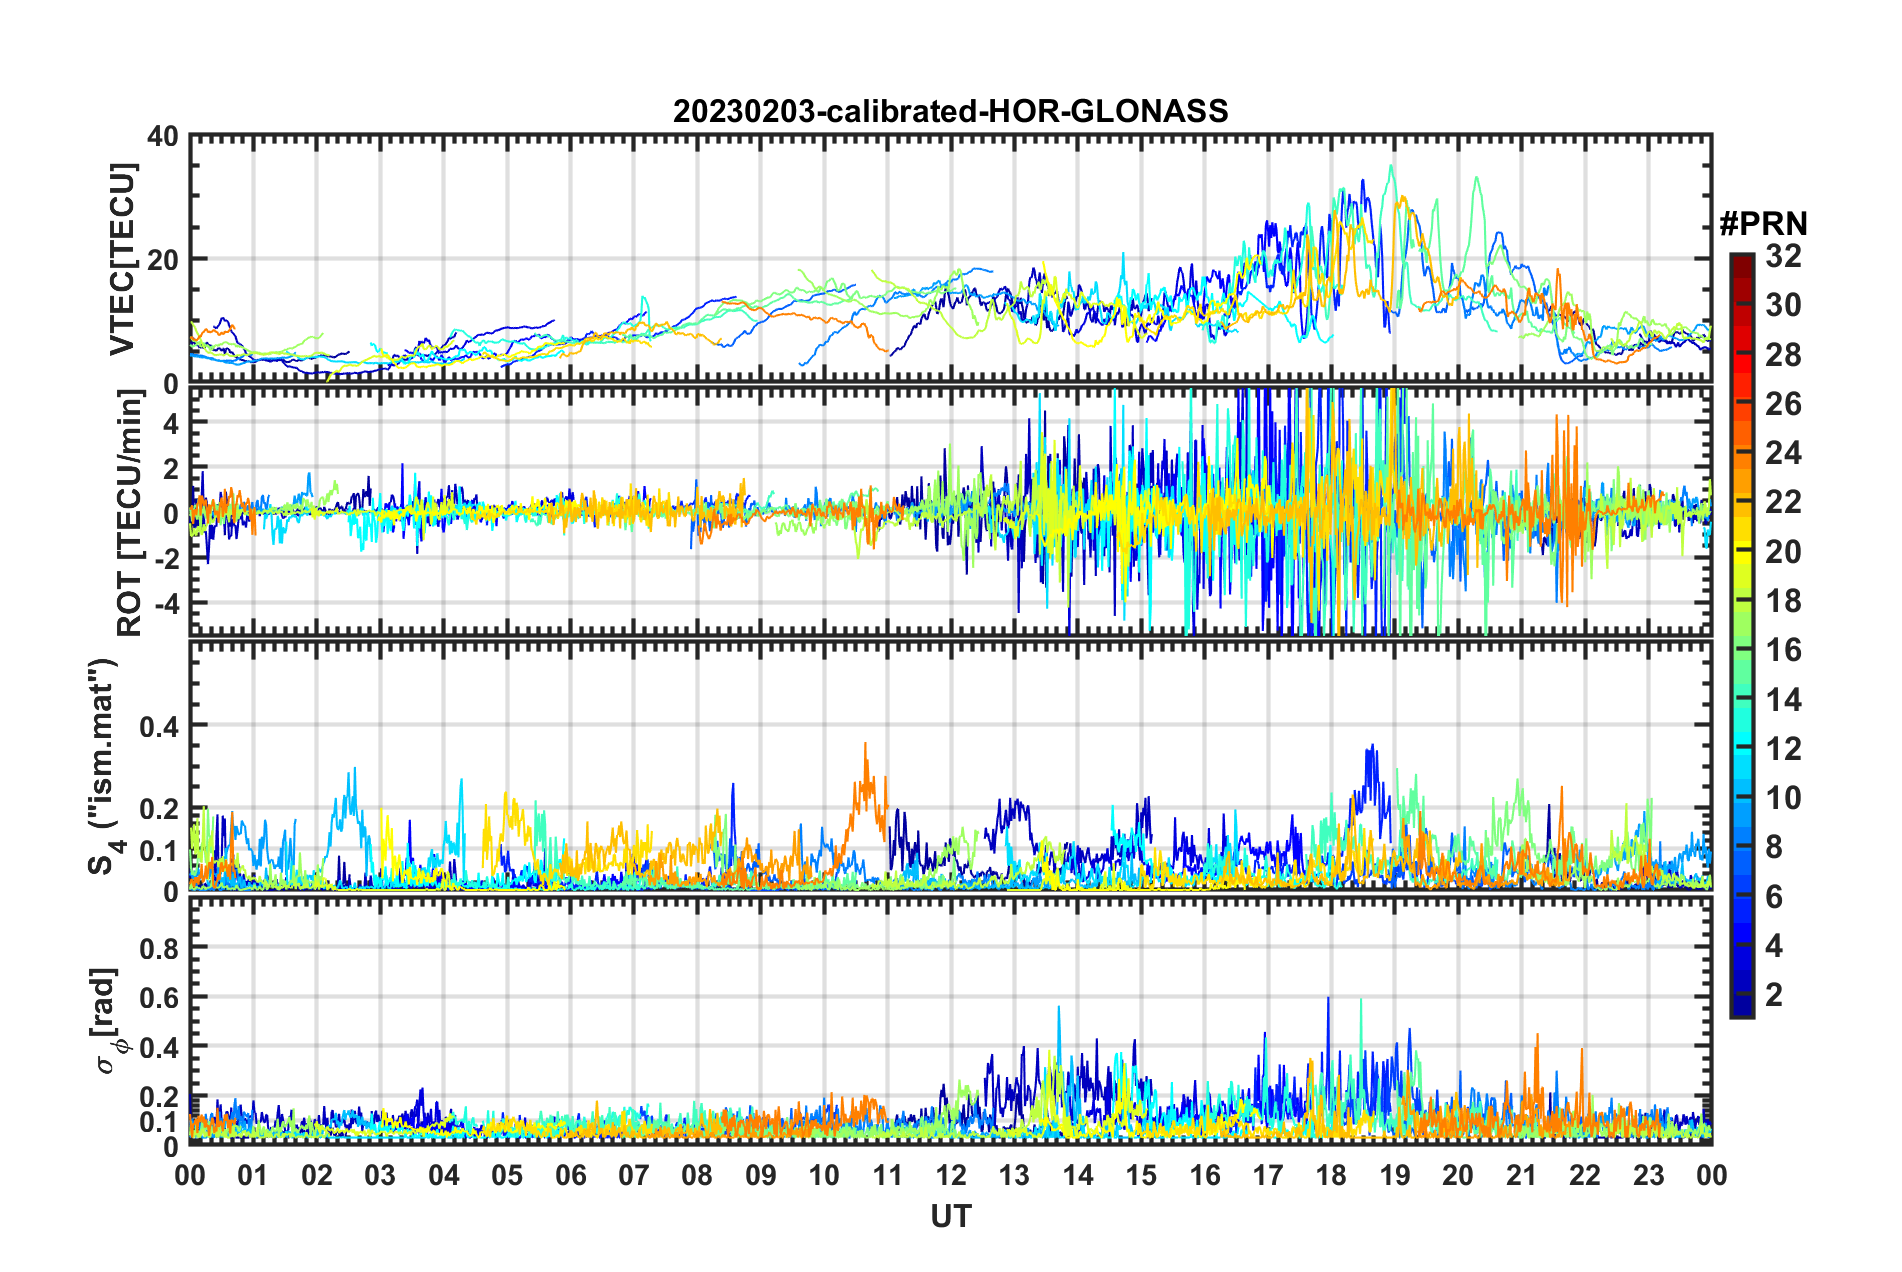Pick the PRN color scale bar
Image resolution: width=1902 pixels, height=1272 pixels.
point(1741,635)
